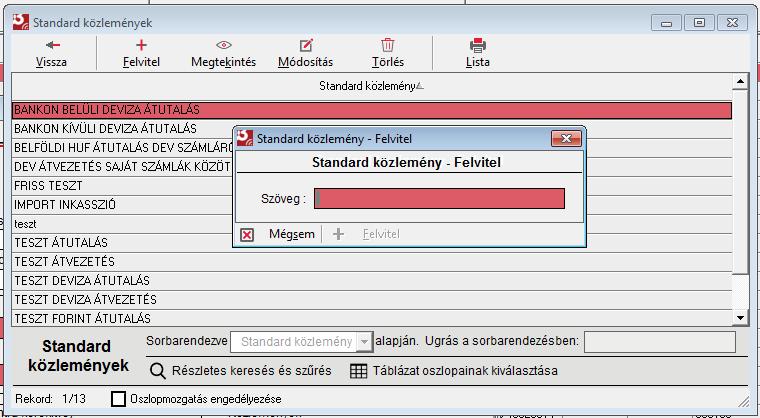Select the TESZT DEVIZA ÁTVEZETÉS row

[372, 300]
